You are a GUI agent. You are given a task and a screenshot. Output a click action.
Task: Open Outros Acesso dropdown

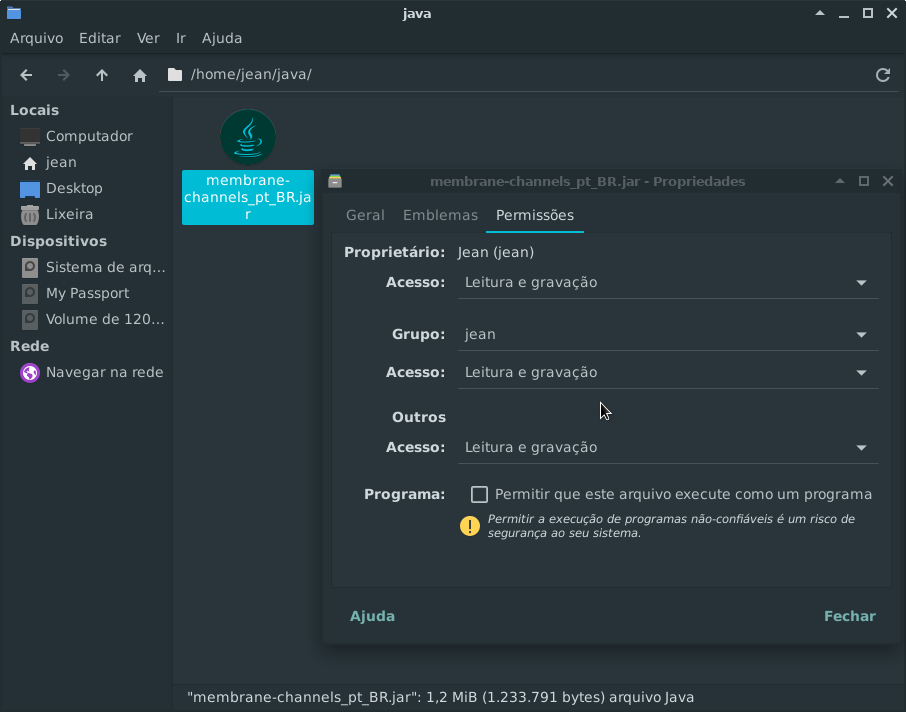pos(667,448)
